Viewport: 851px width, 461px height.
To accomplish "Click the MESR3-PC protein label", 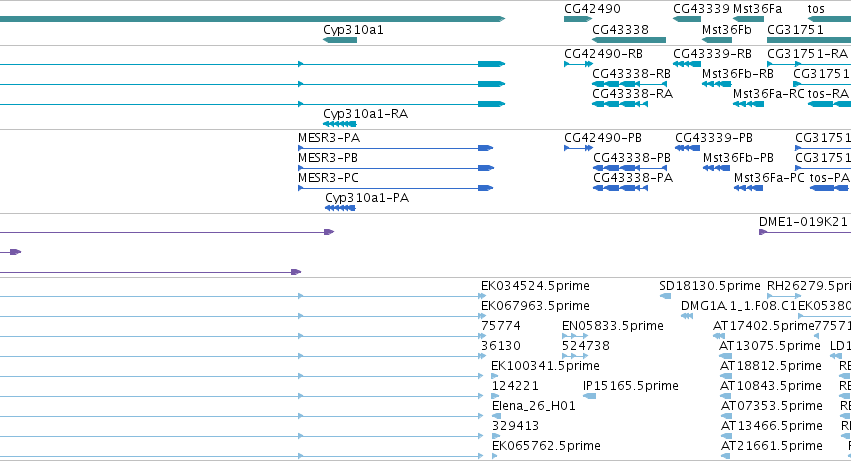I will coord(328,178).
